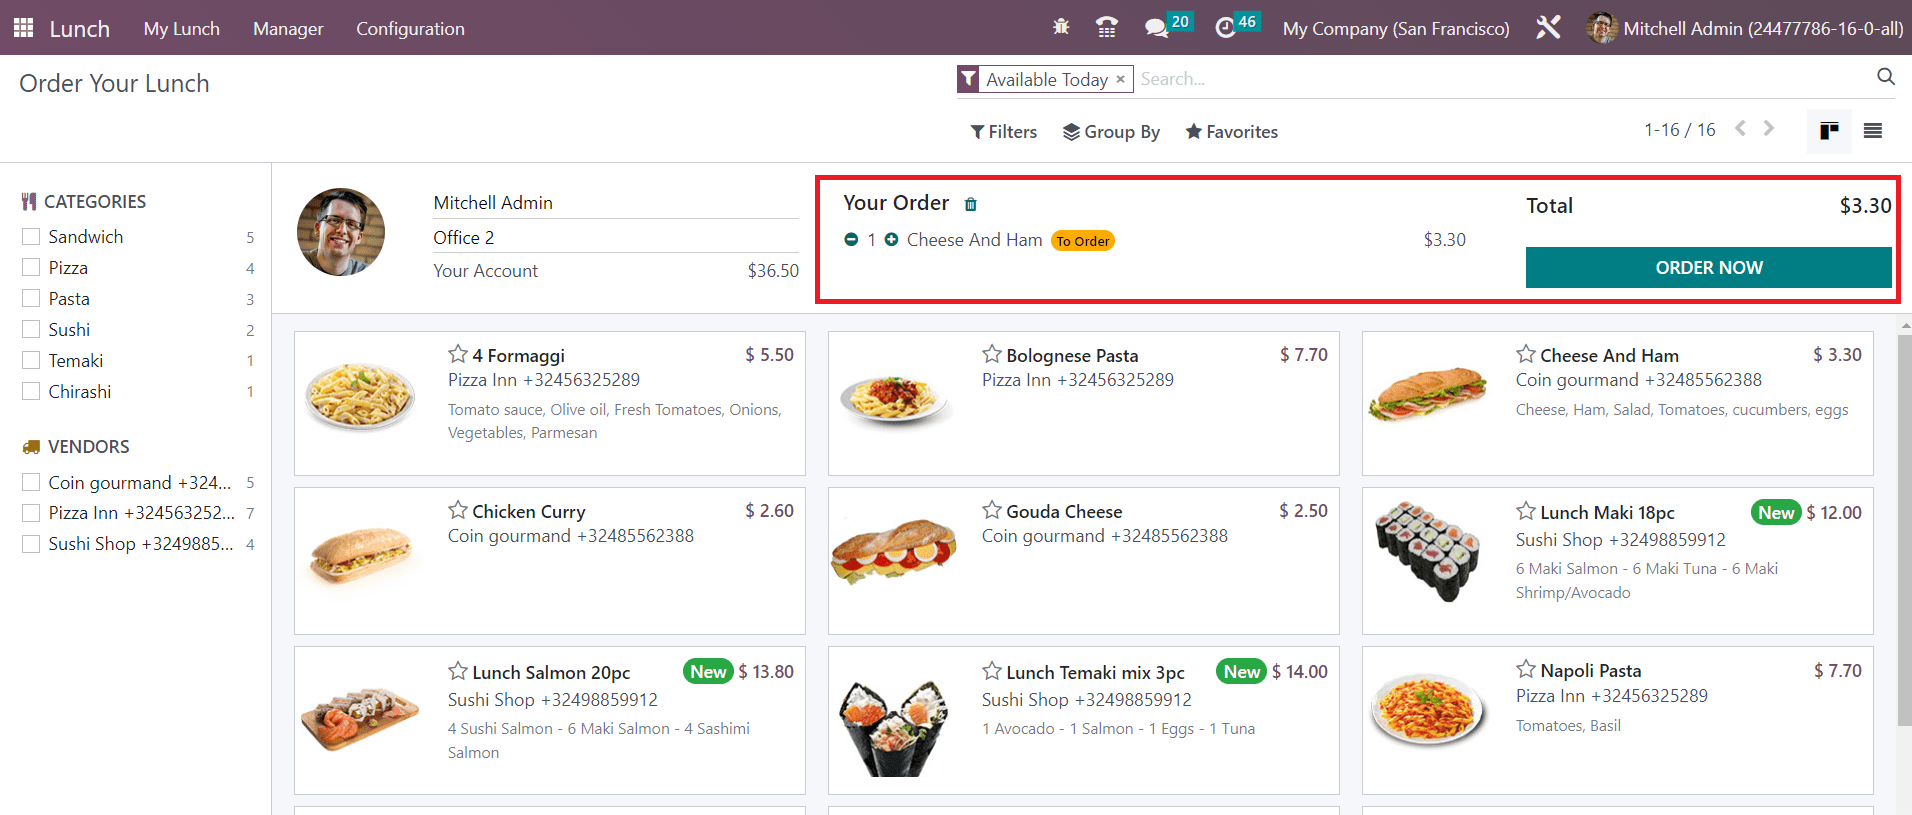This screenshot has height=815, width=1912.
Task: Favorite the Lunch Temaki mix 3pc star
Action: tap(992, 671)
